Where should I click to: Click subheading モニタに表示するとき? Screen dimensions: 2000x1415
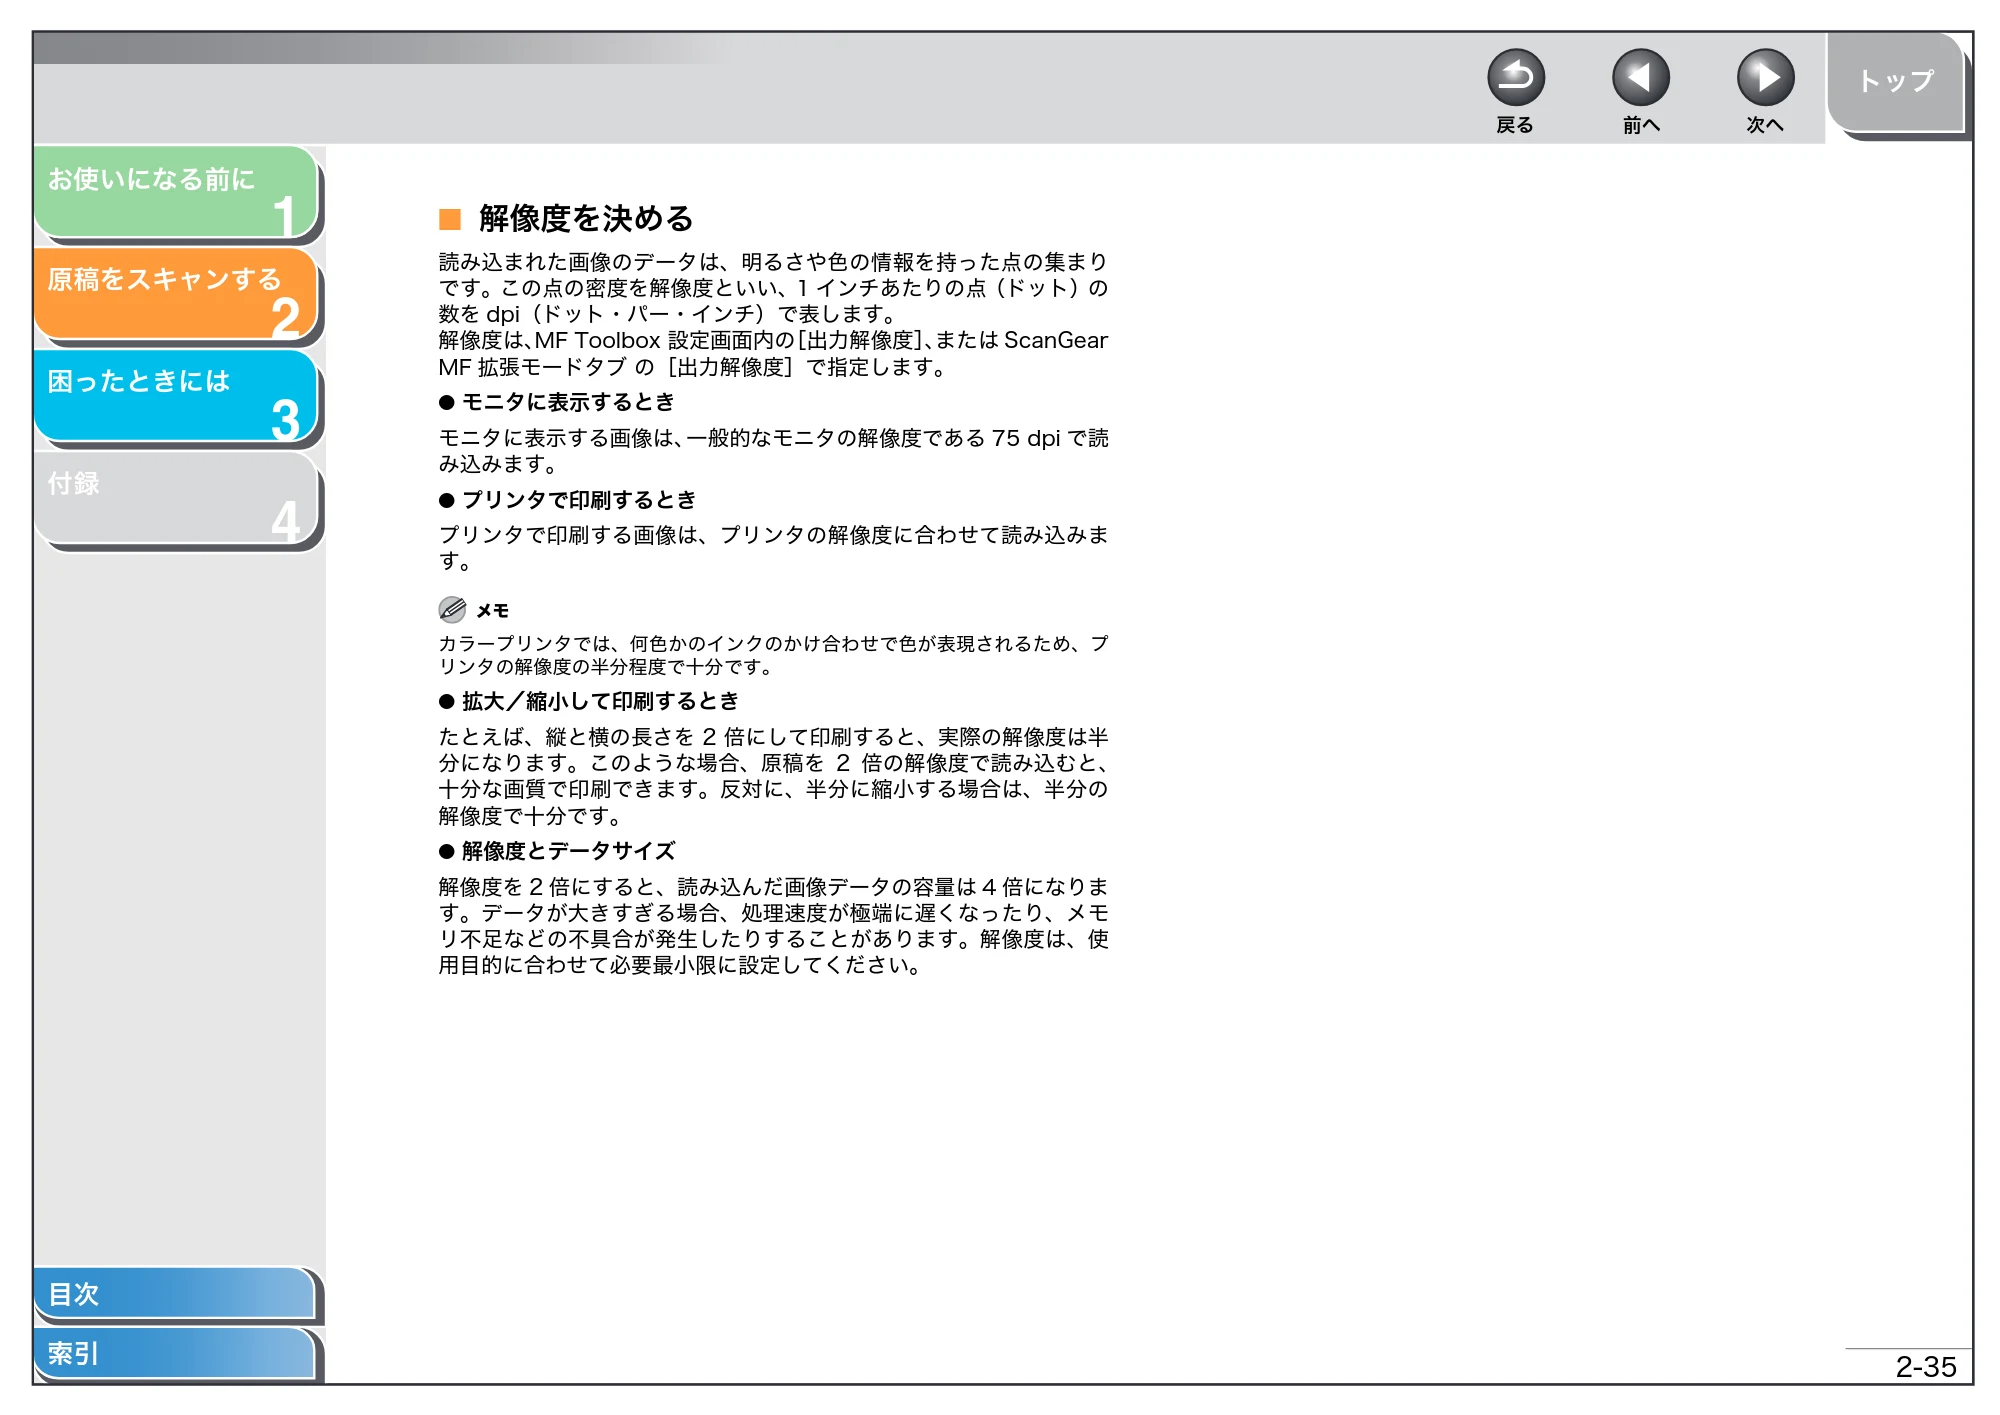pyautogui.click(x=568, y=402)
